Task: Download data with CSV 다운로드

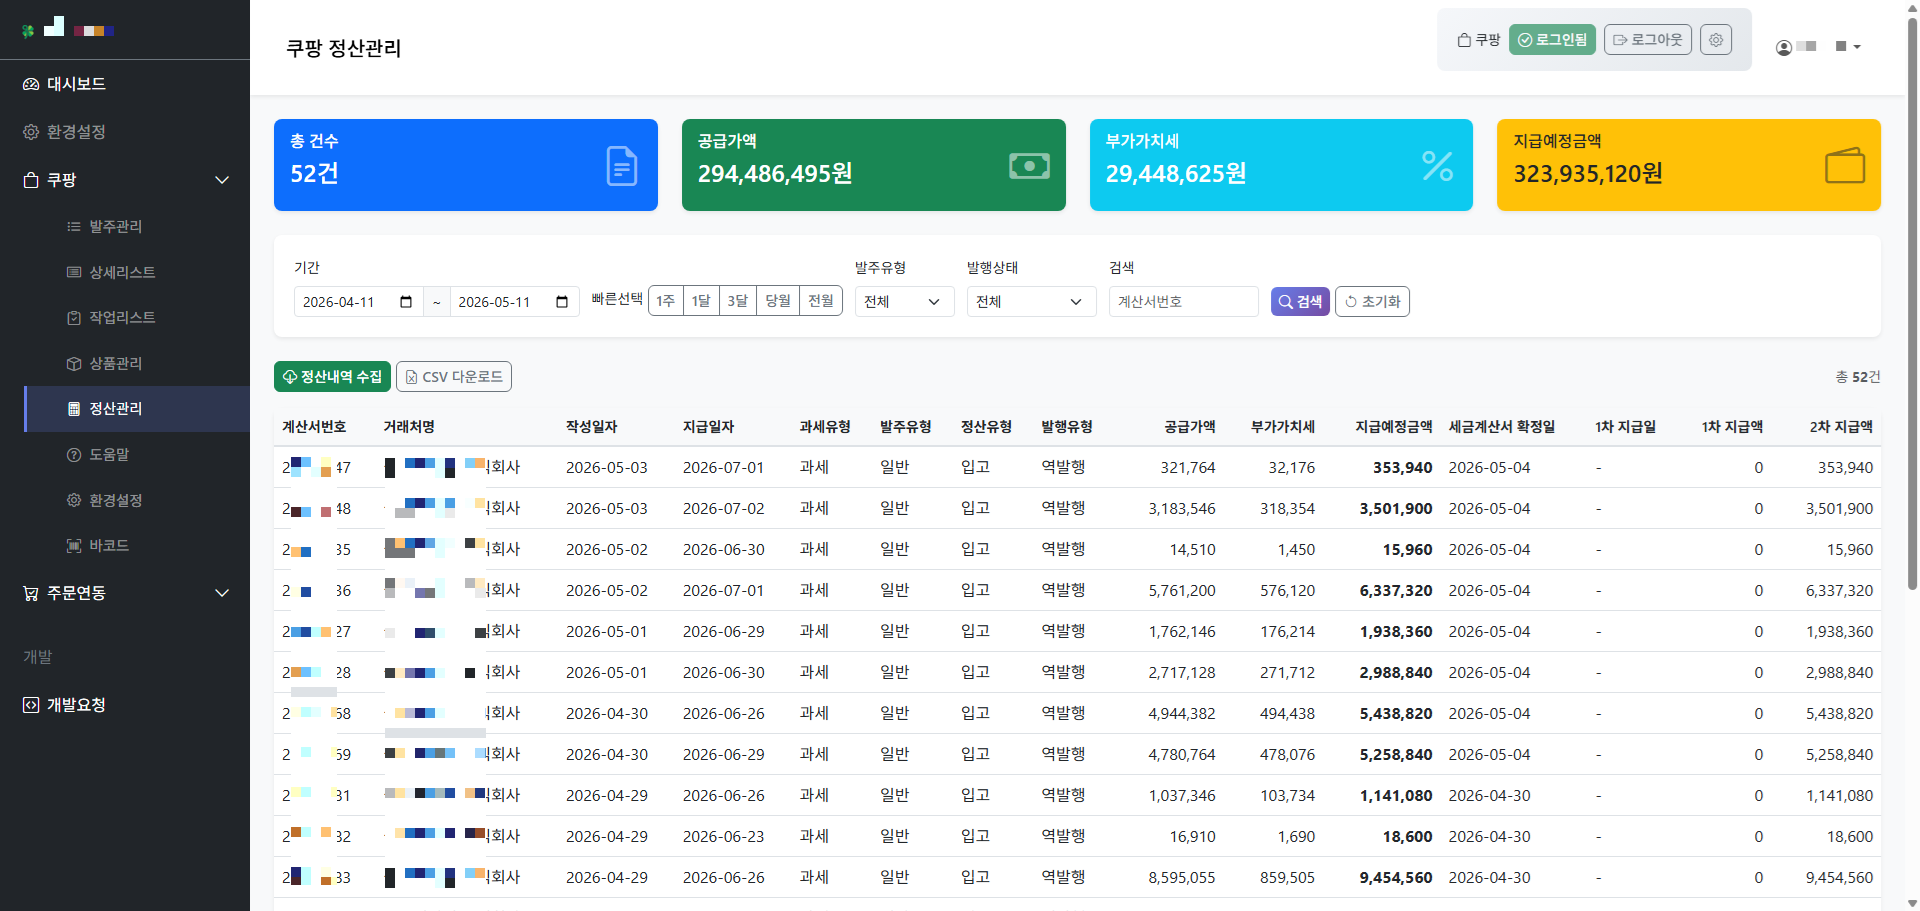Action: point(454,377)
